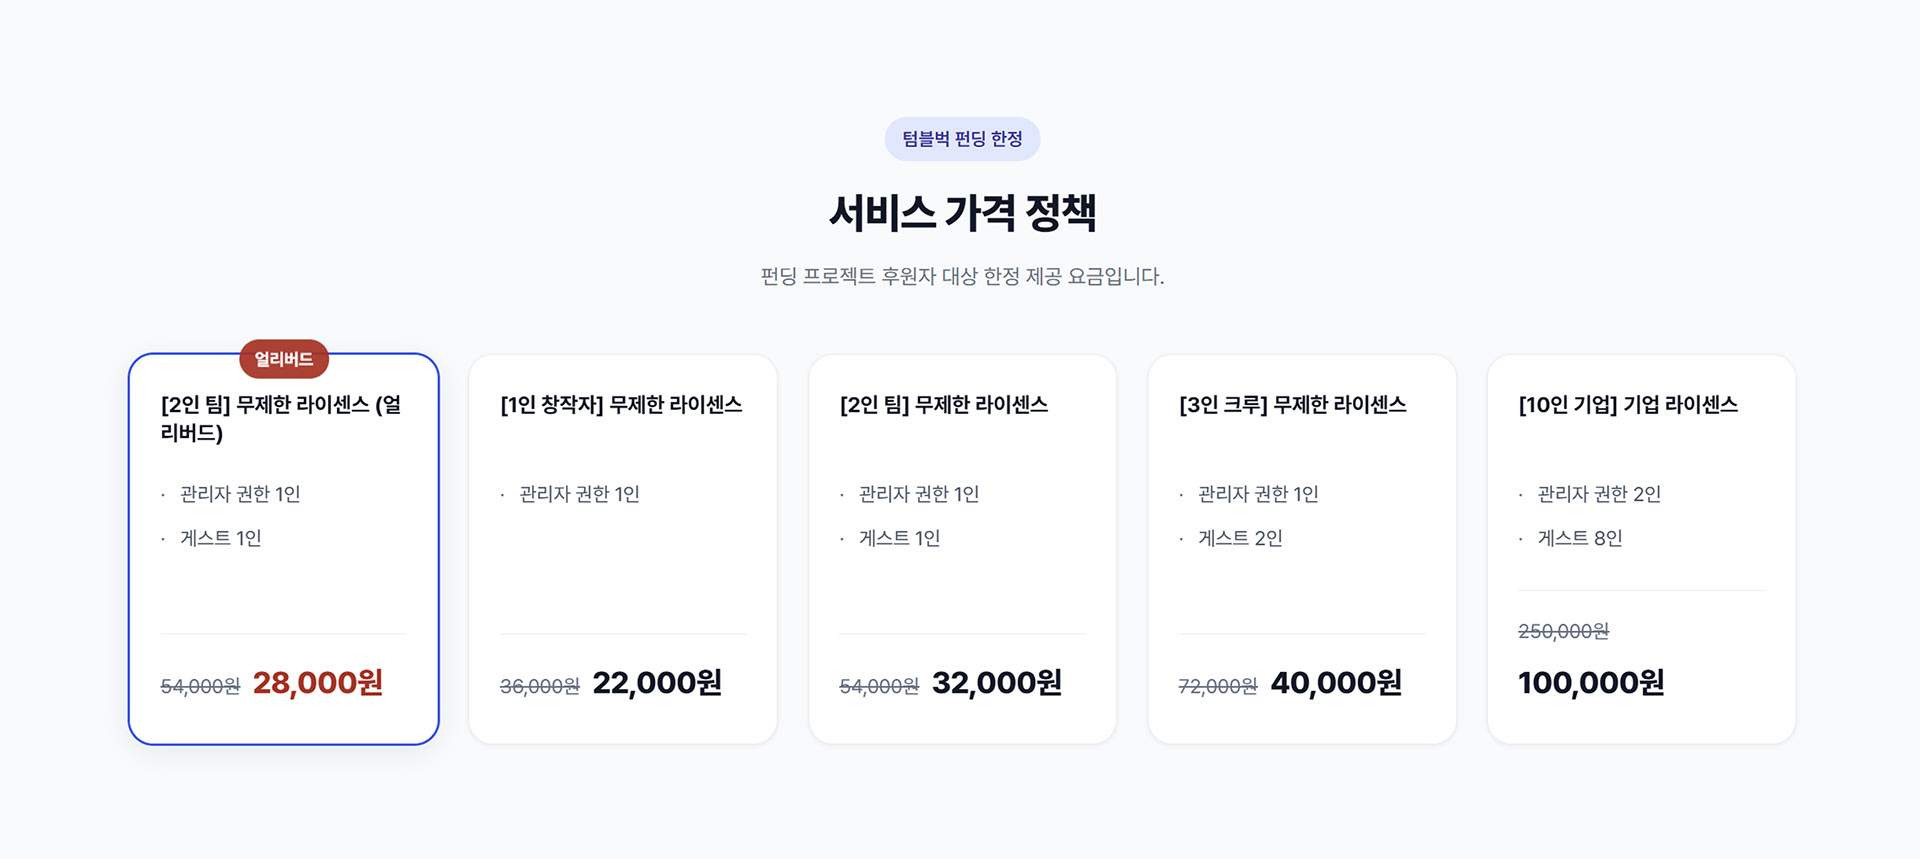Select the [2인 팀] 무제한 라이센스 (얼리버드) title
The height and width of the screenshot is (859, 1920).
tap(281, 418)
